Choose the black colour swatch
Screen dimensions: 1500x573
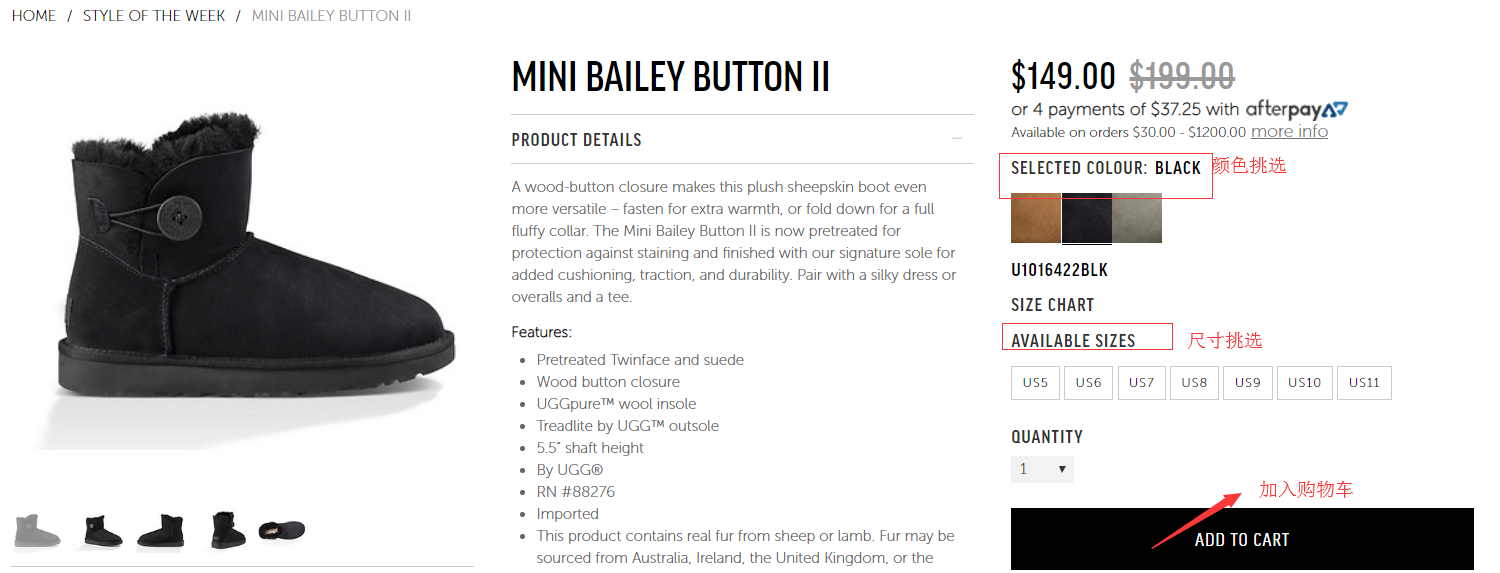(x=1086, y=217)
